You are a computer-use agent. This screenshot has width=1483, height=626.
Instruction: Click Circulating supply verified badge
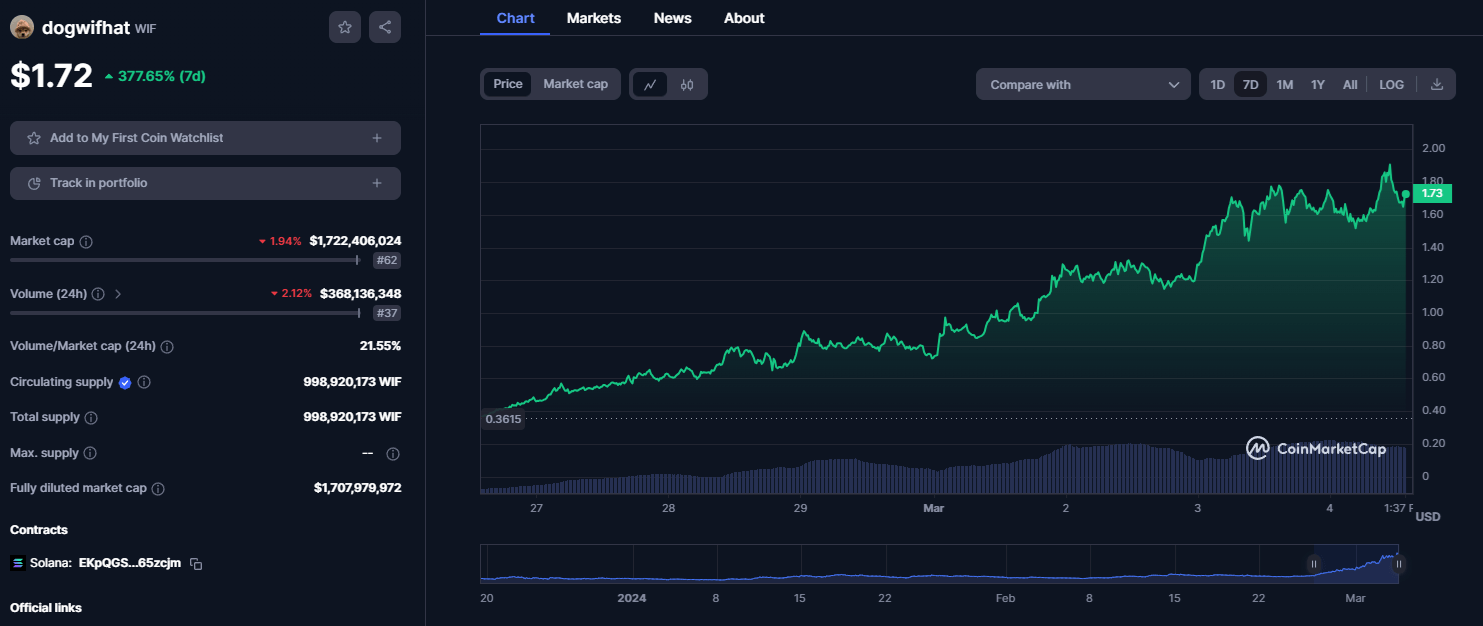[125, 382]
